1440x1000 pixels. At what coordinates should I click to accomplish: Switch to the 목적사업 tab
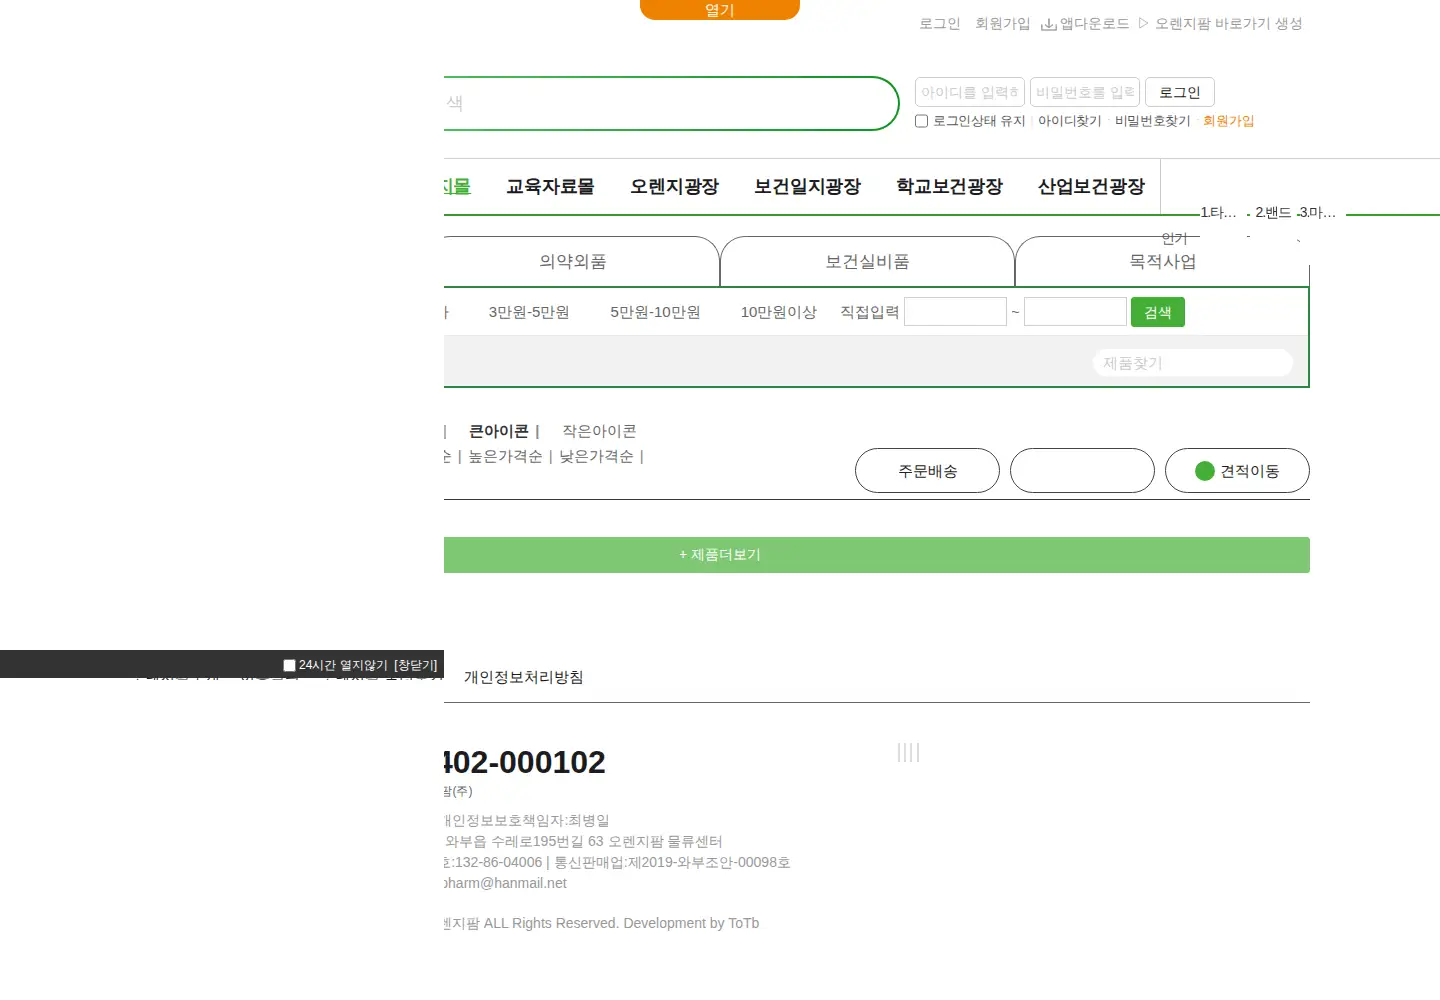[1162, 262]
